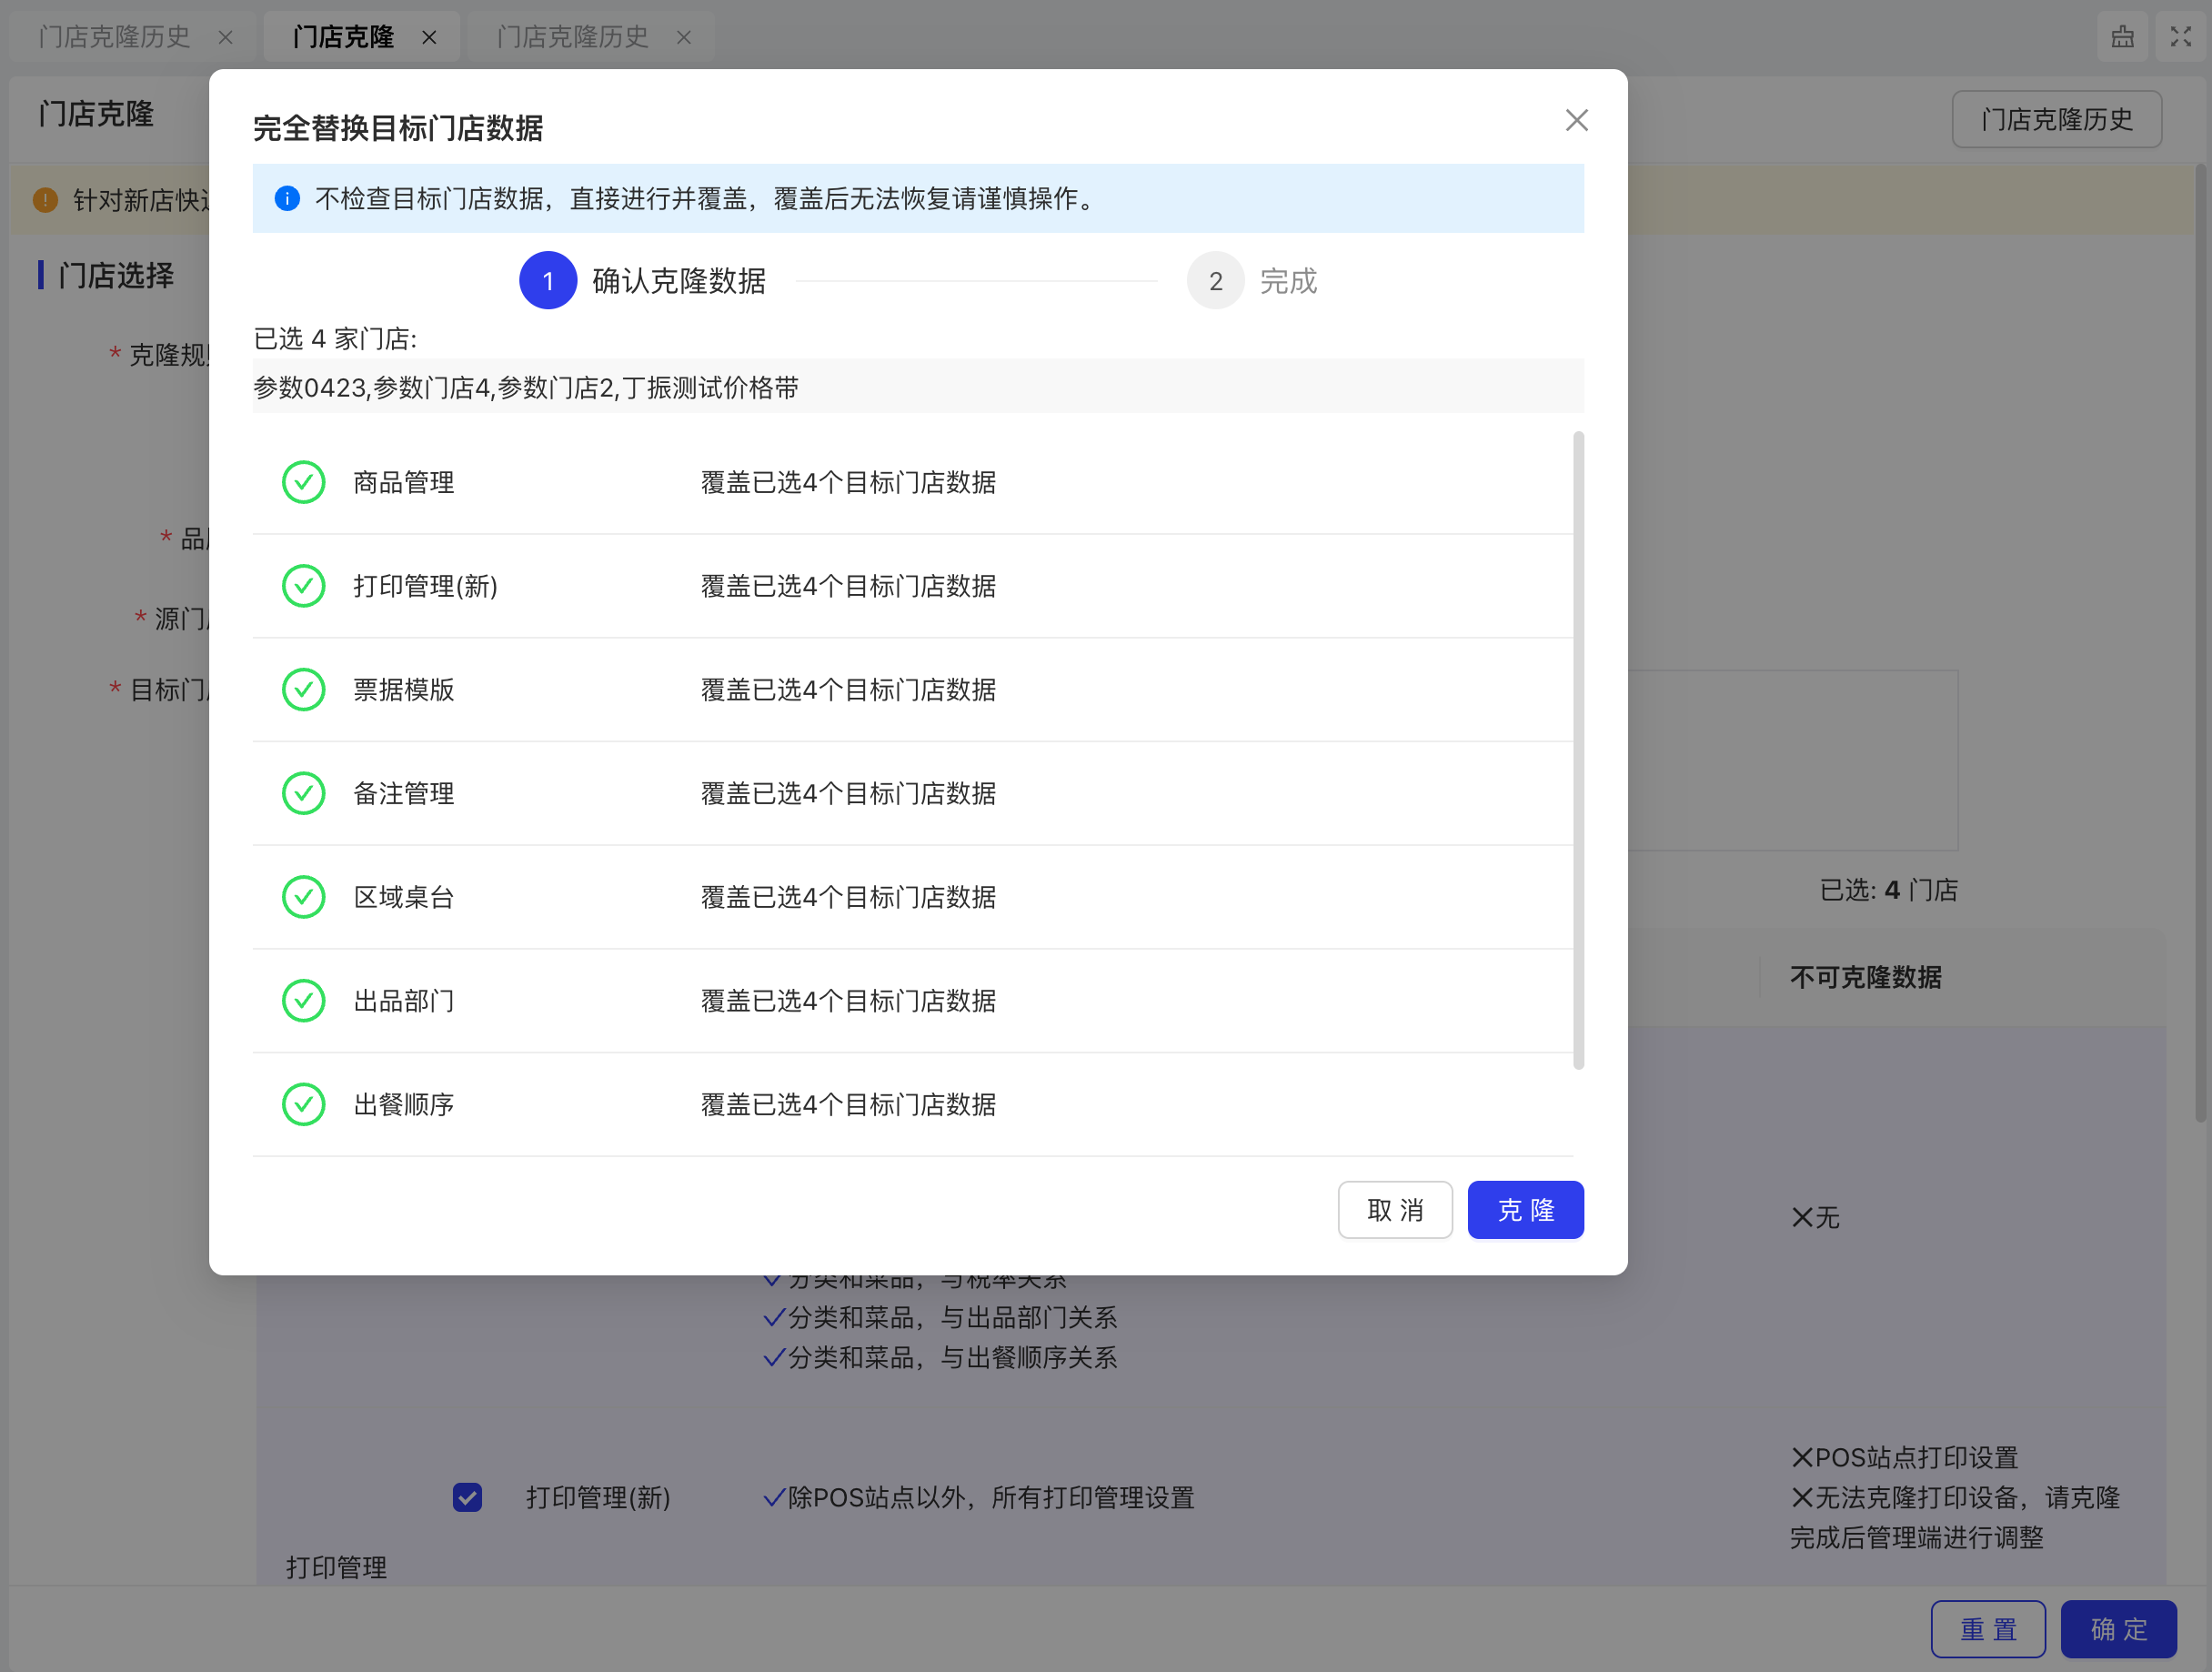Viewport: 2212px width, 1672px height.
Task: Click step 1 circle 确认克隆数据
Action: [547, 281]
